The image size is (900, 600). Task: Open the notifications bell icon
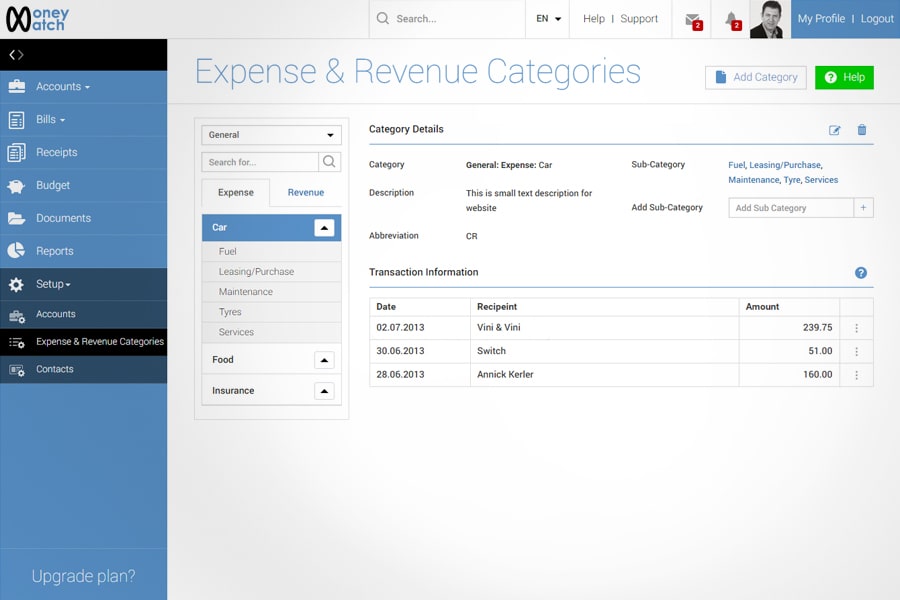coord(731,19)
